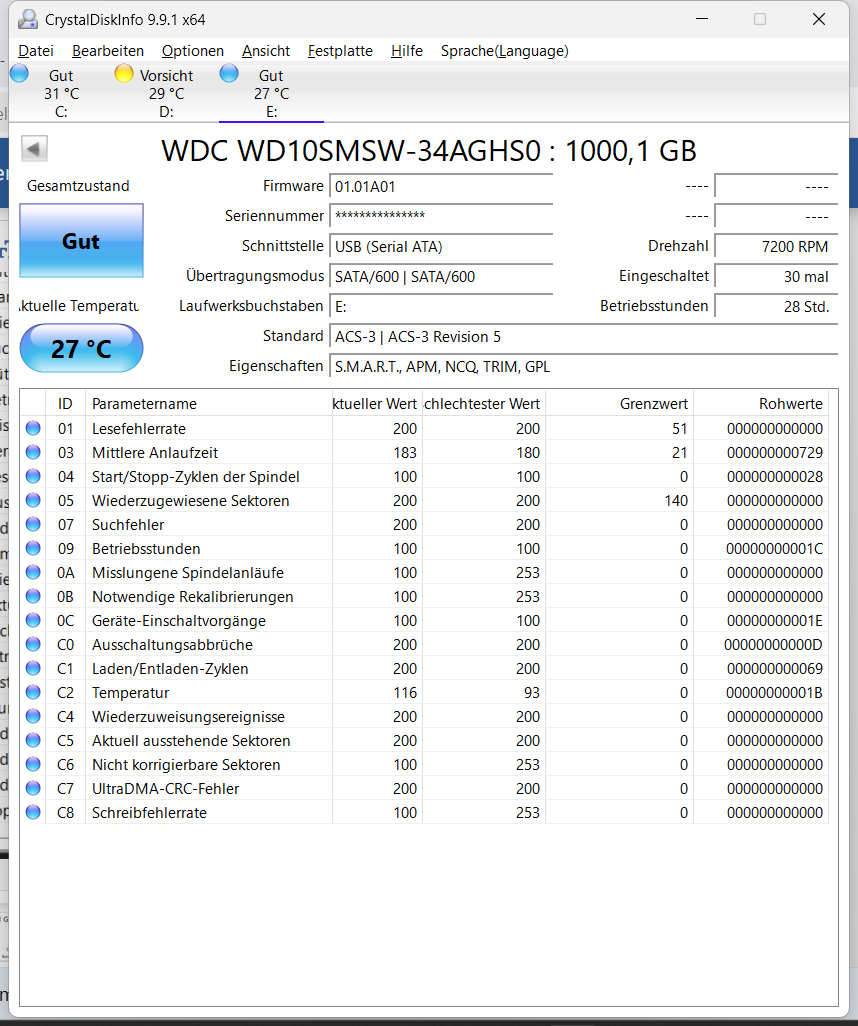Viewport: 858px width, 1026px height.
Task: Click the Eingeschaltet value 30 mal
Action: pos(776,276)
